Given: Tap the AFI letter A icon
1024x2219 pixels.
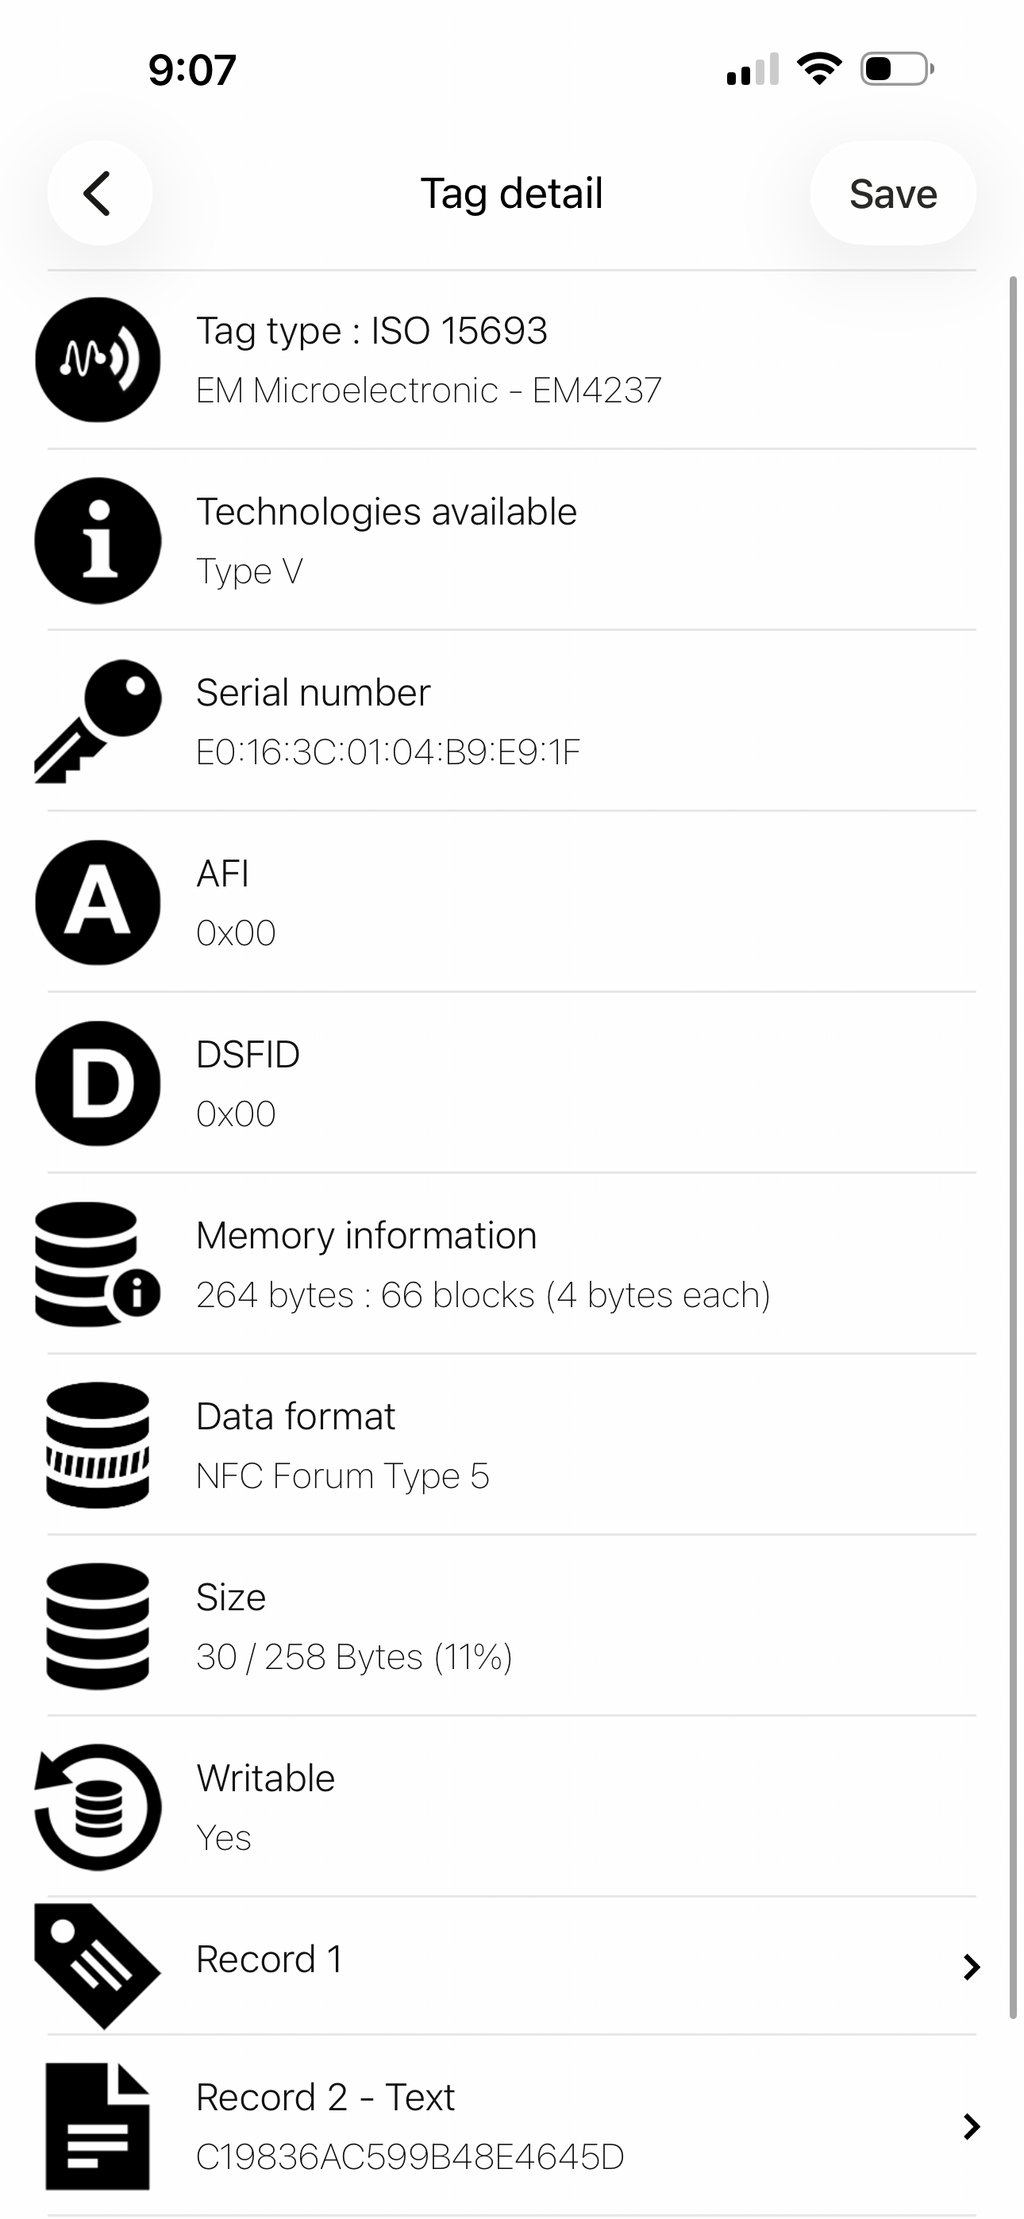Looking at the screenshot, I should 98,902.
